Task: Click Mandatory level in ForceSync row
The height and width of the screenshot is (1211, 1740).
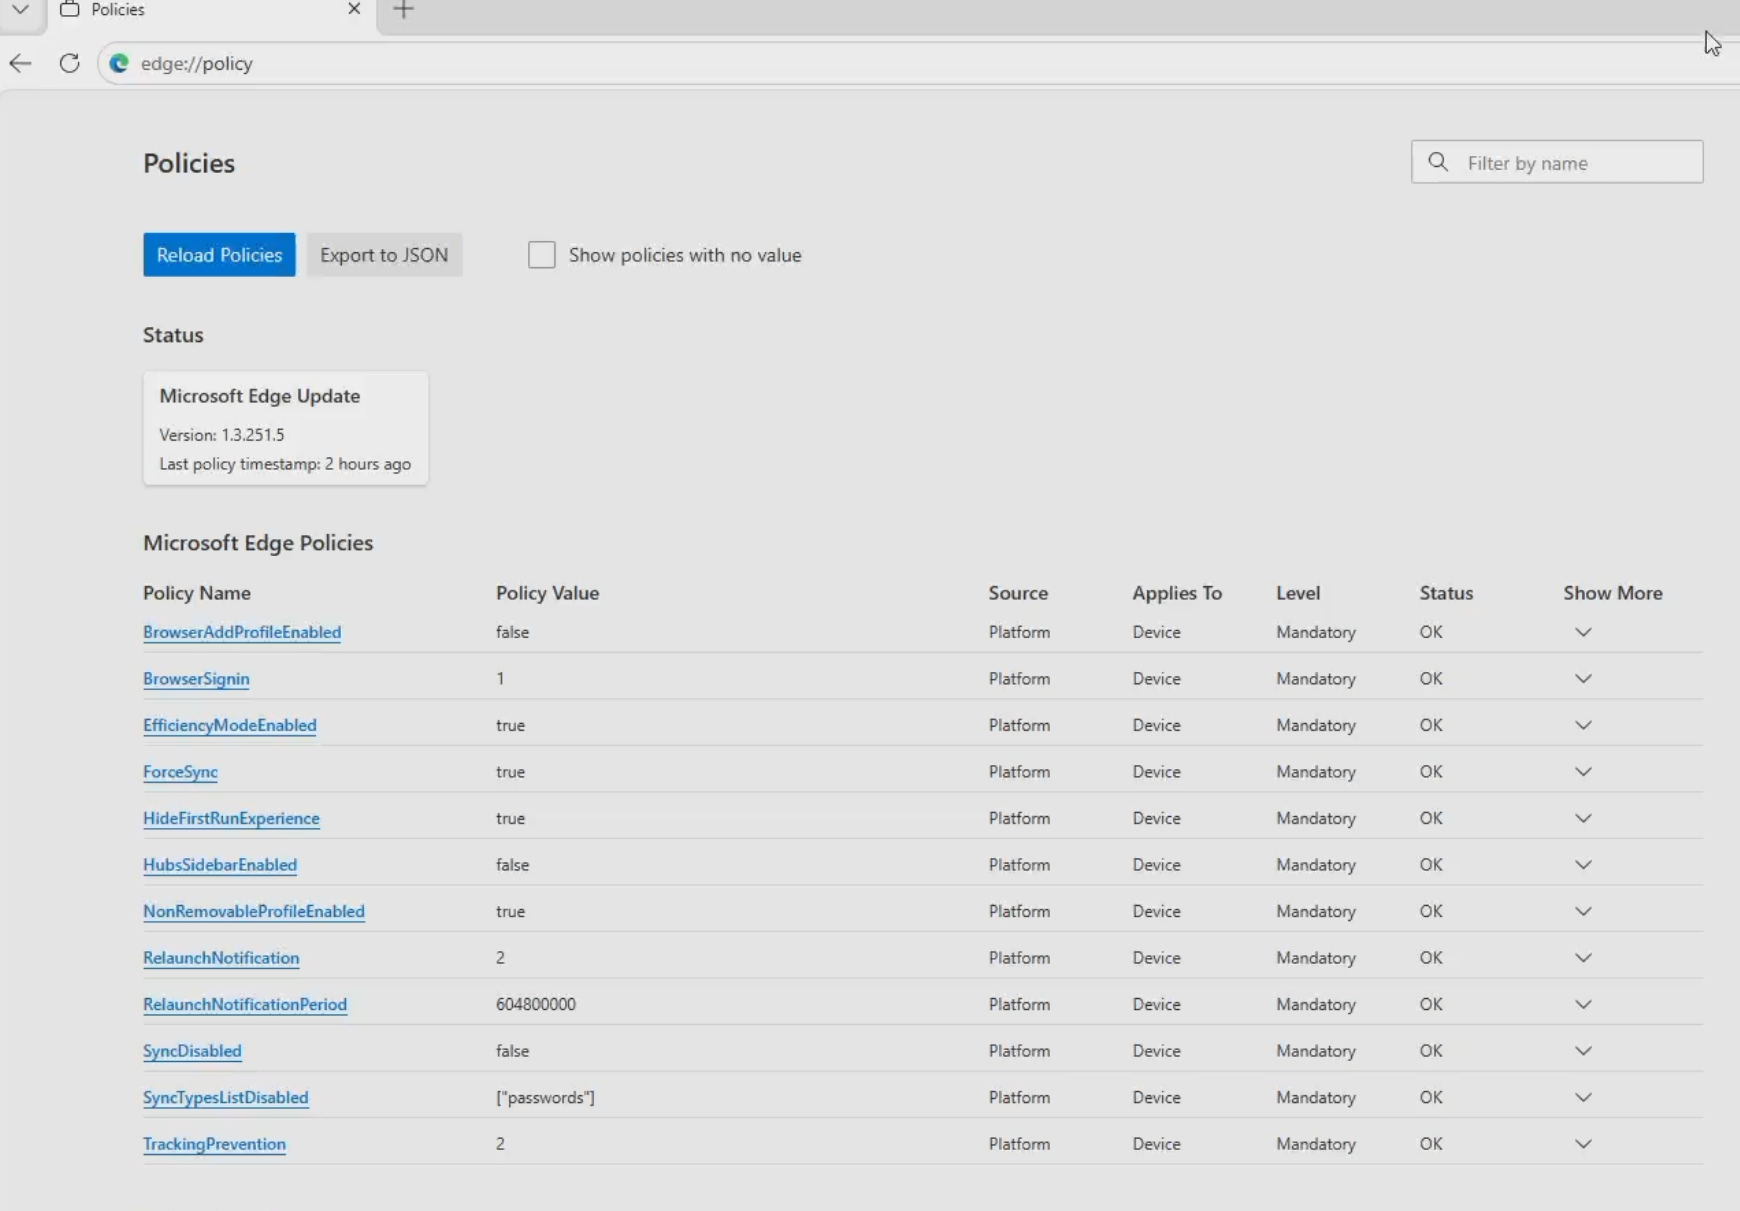Action: [x=1316, y=772]
